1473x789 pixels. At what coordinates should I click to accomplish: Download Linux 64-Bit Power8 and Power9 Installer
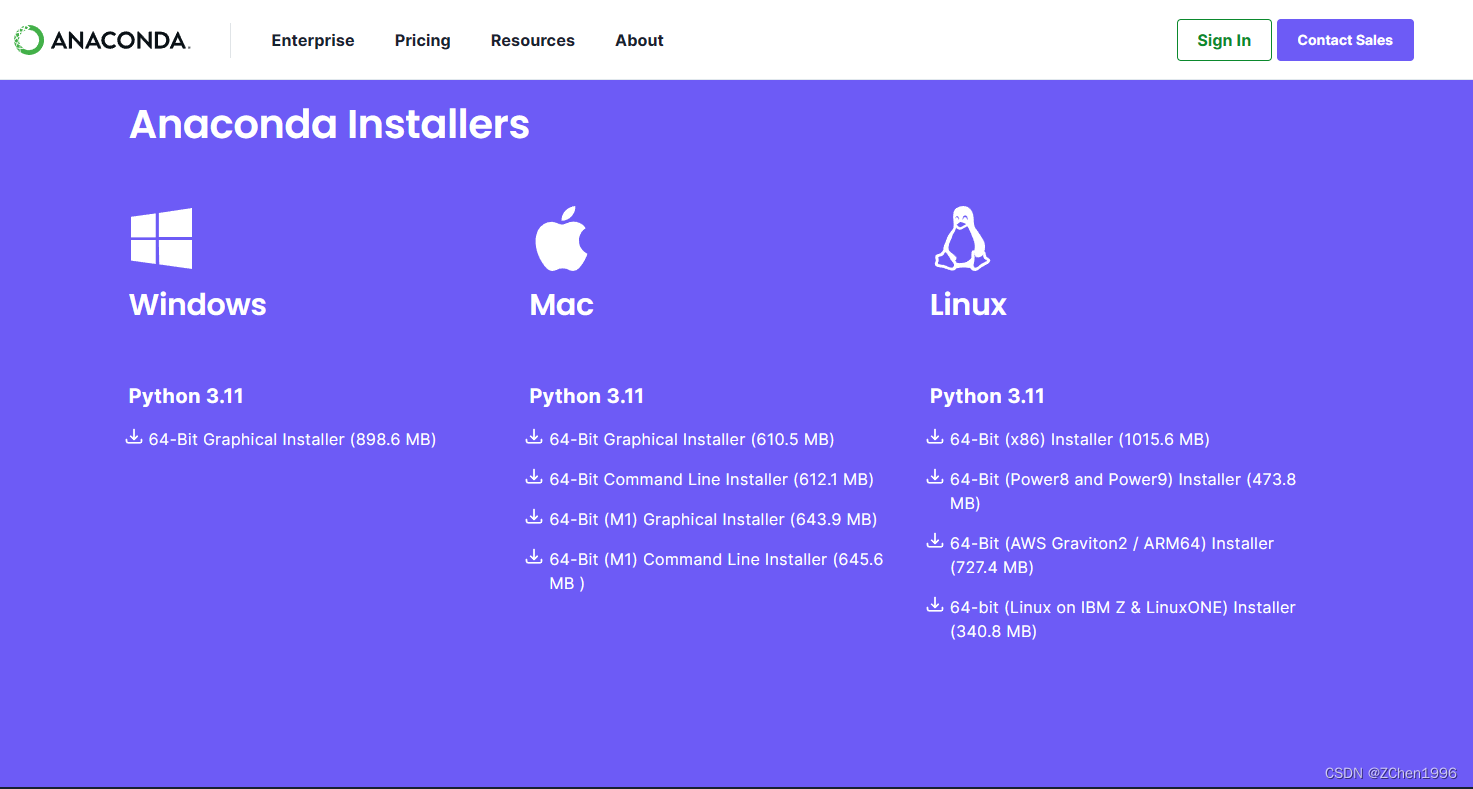point(1123,491)
